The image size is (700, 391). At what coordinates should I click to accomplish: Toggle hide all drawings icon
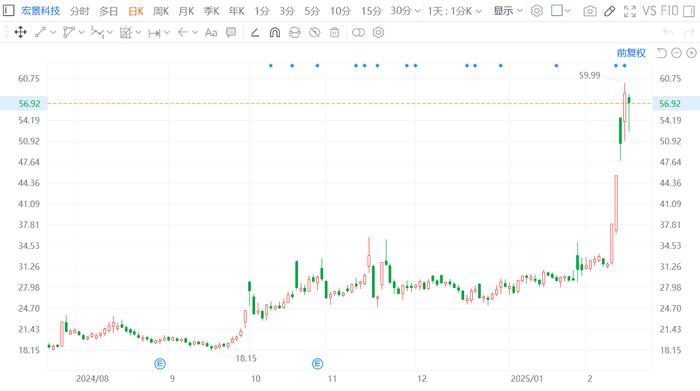(x=315, y=32)
